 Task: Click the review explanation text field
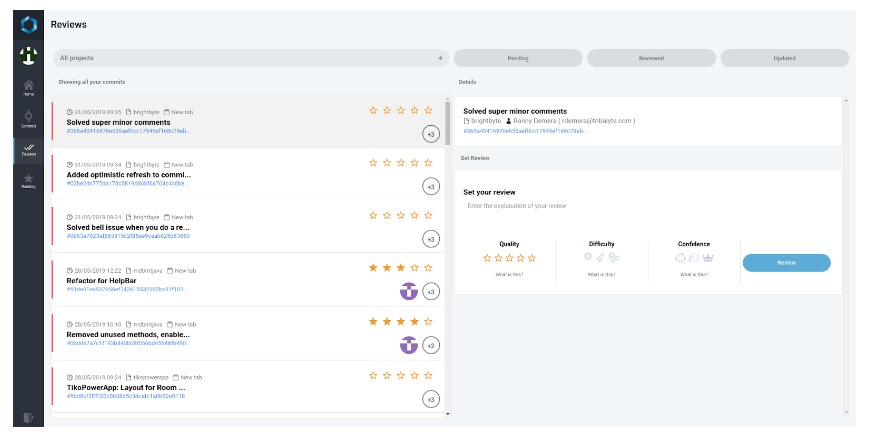(x=600, y=206)
